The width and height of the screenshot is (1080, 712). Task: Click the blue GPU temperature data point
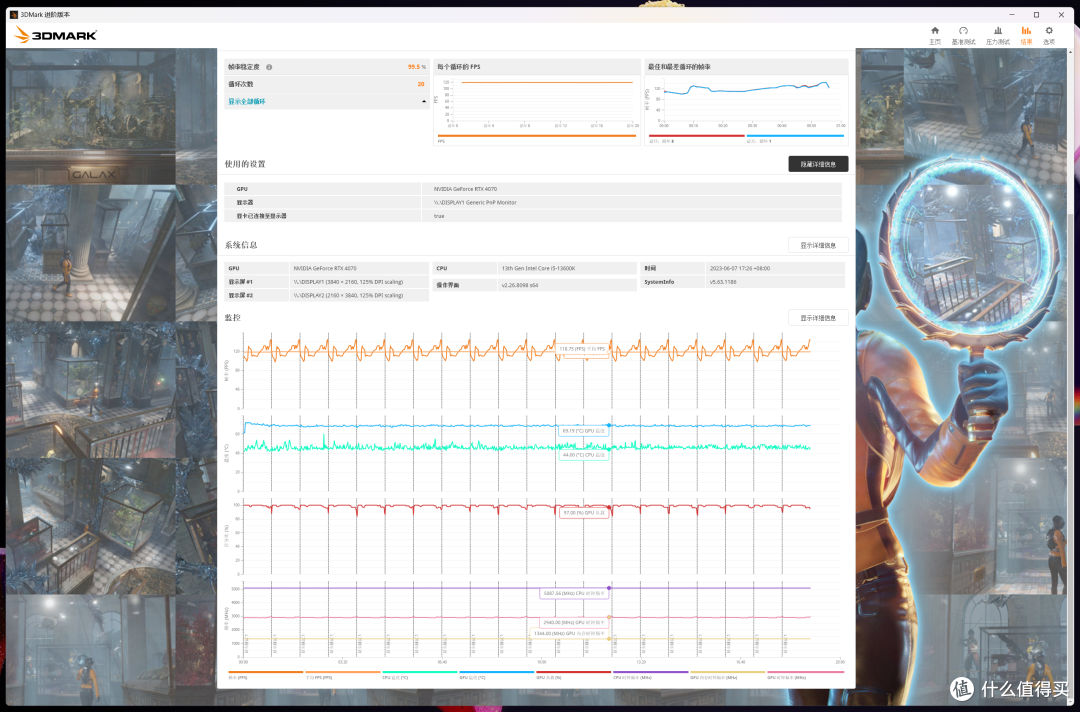(609, 426)
